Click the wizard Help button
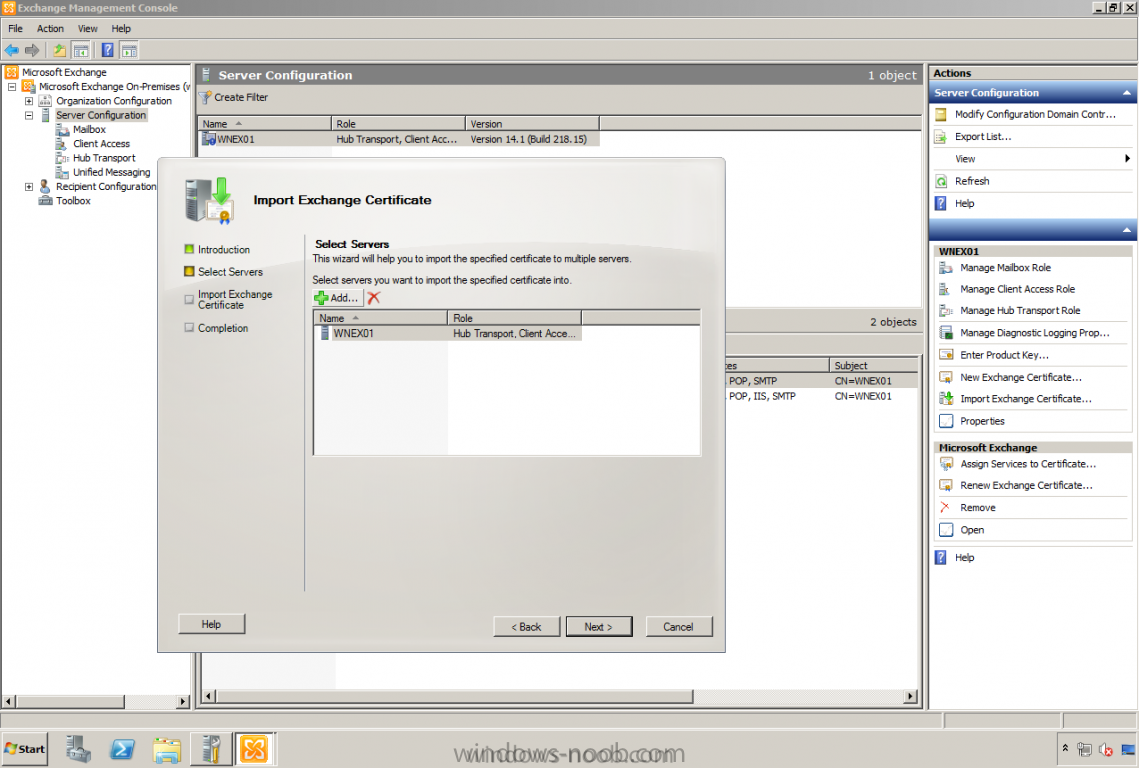 click(x=211, y=624)
